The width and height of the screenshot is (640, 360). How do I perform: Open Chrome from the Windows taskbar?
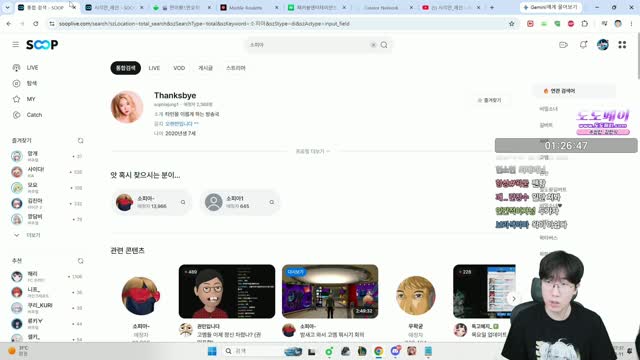[x=378, y=351]
